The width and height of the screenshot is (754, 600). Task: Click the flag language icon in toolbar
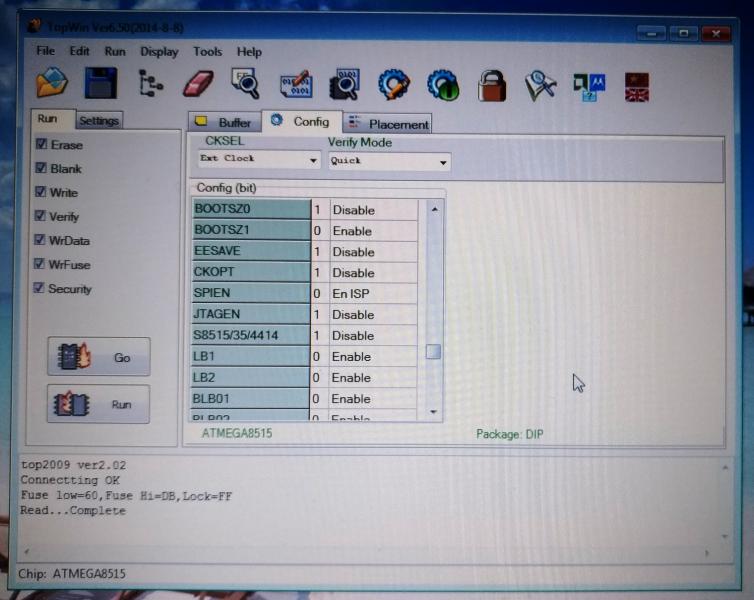pyautogui.click(x=636, y=86)
